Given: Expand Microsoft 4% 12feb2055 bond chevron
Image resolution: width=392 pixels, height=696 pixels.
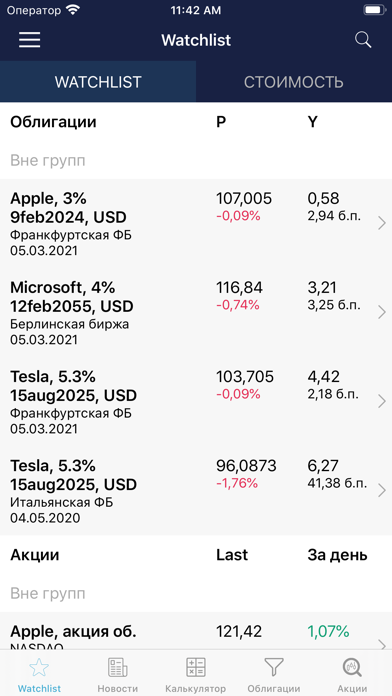Looking at the screenshot, I should [x=382, y=312].
